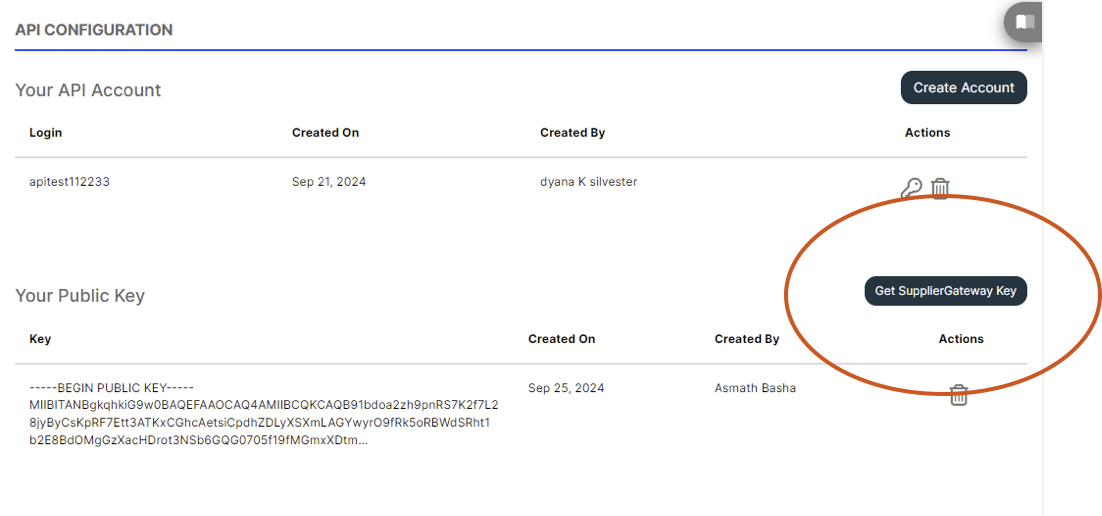Click the key icon for apitest112233
1102x516 pixels.
point(912,188)
